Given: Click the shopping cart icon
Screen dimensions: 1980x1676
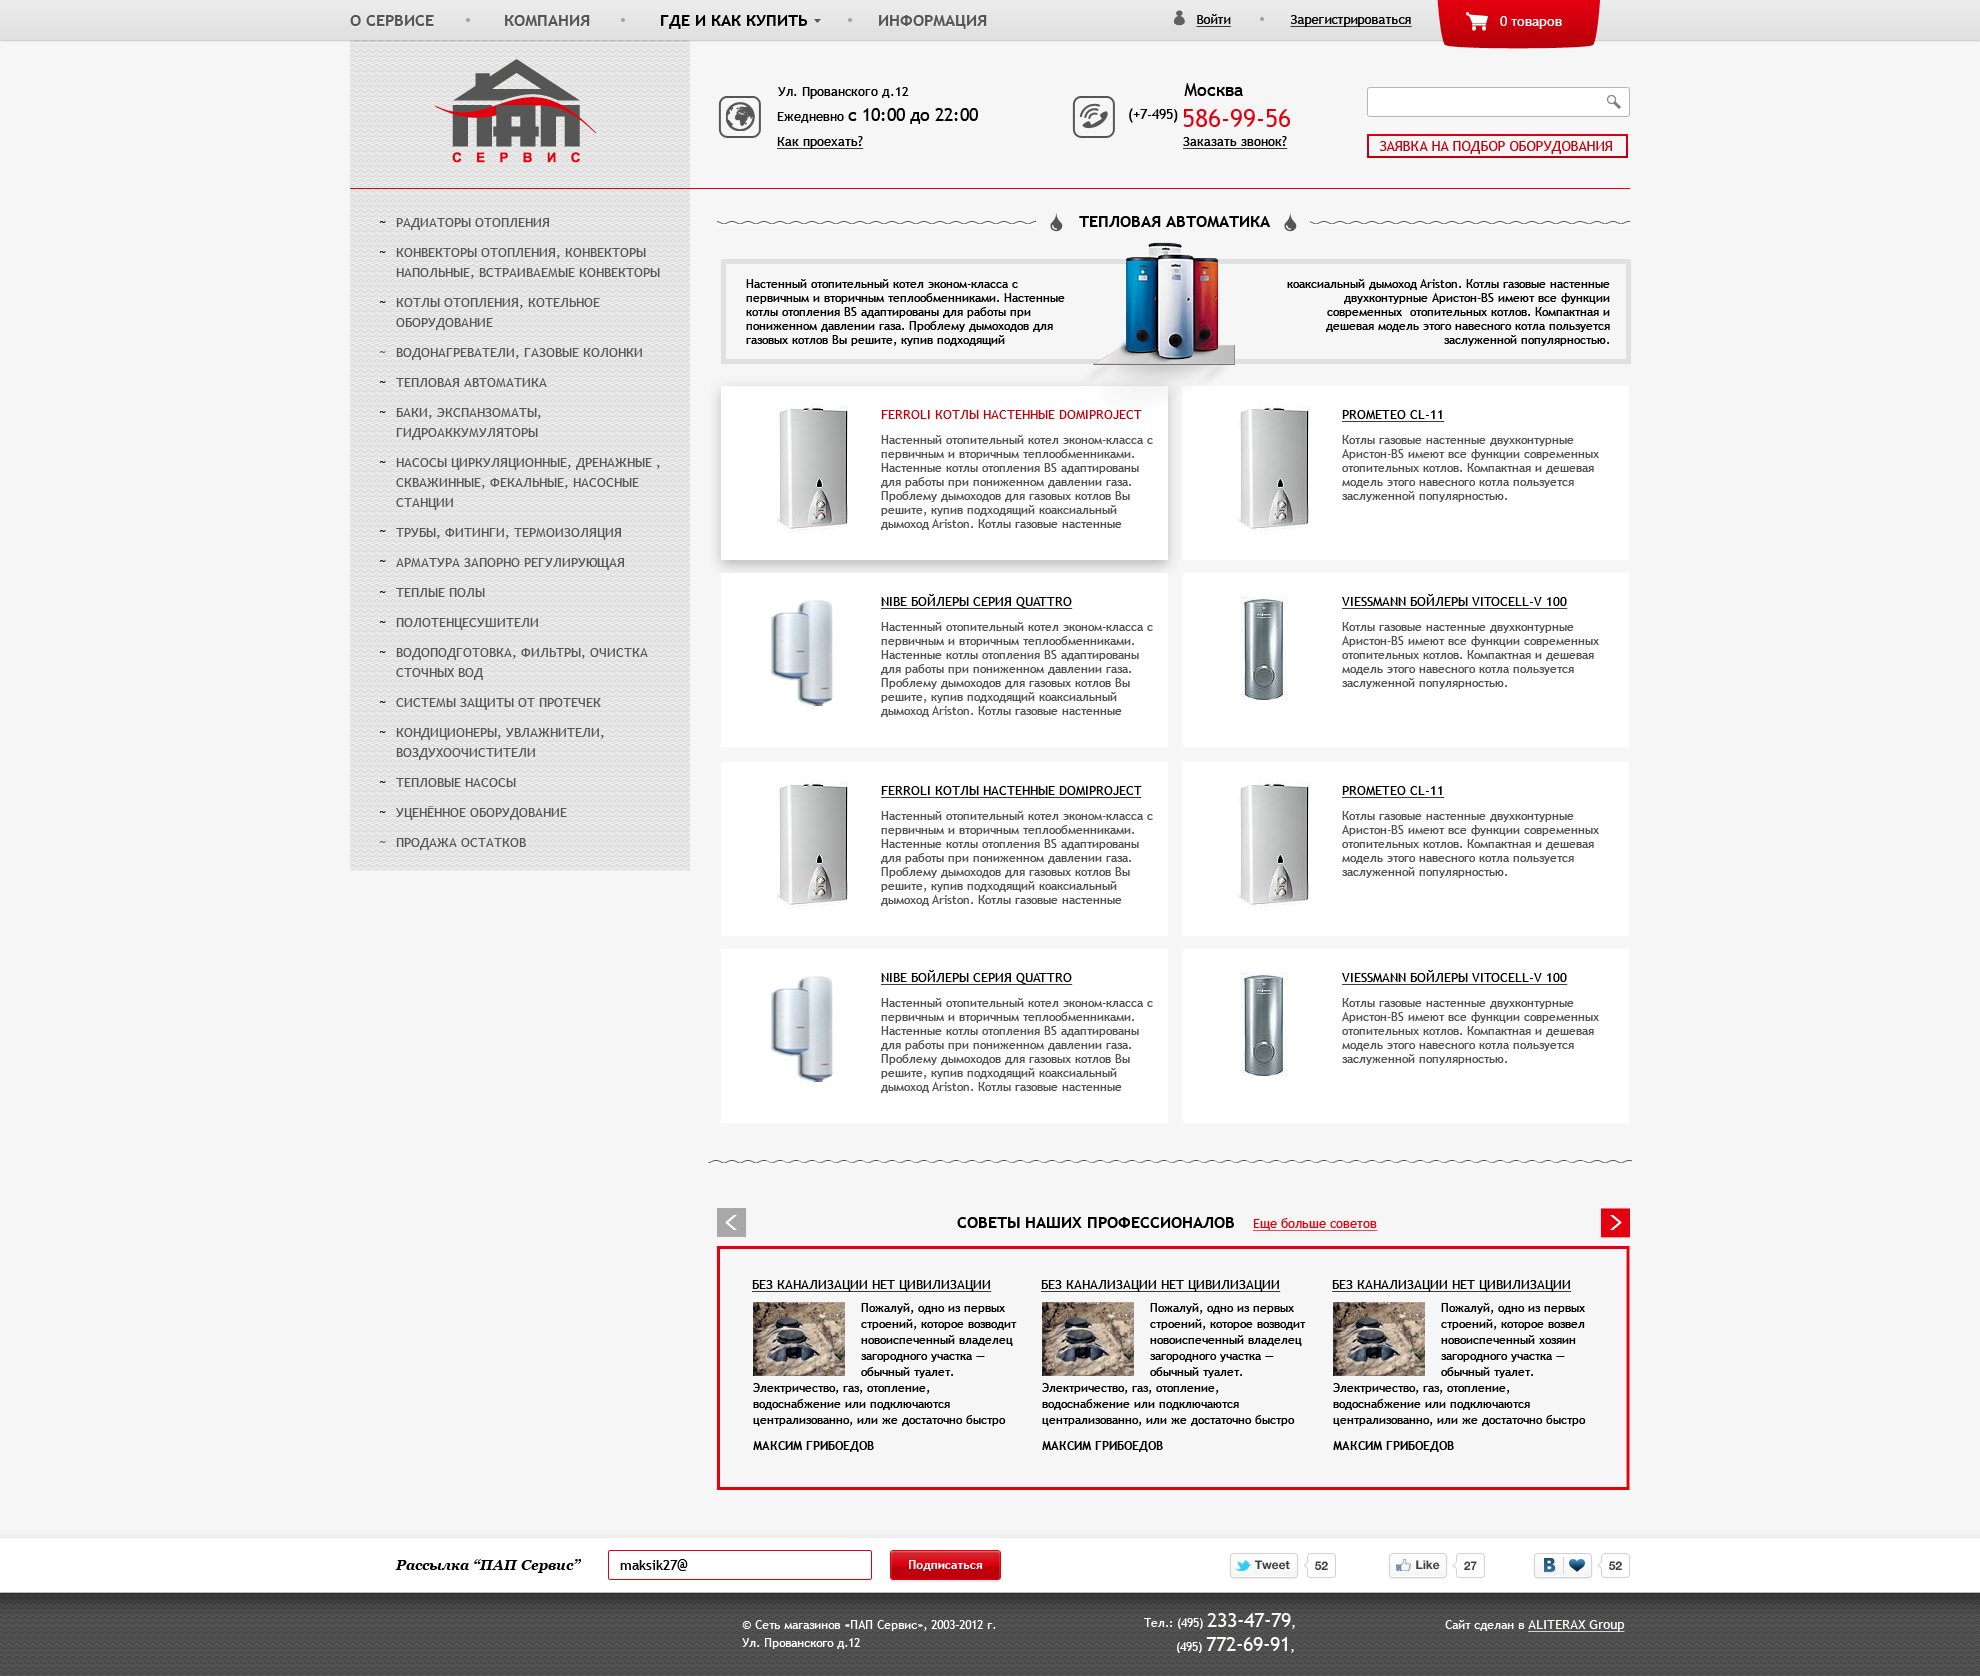Looking at the screenshot, I should pos(1476,21).
